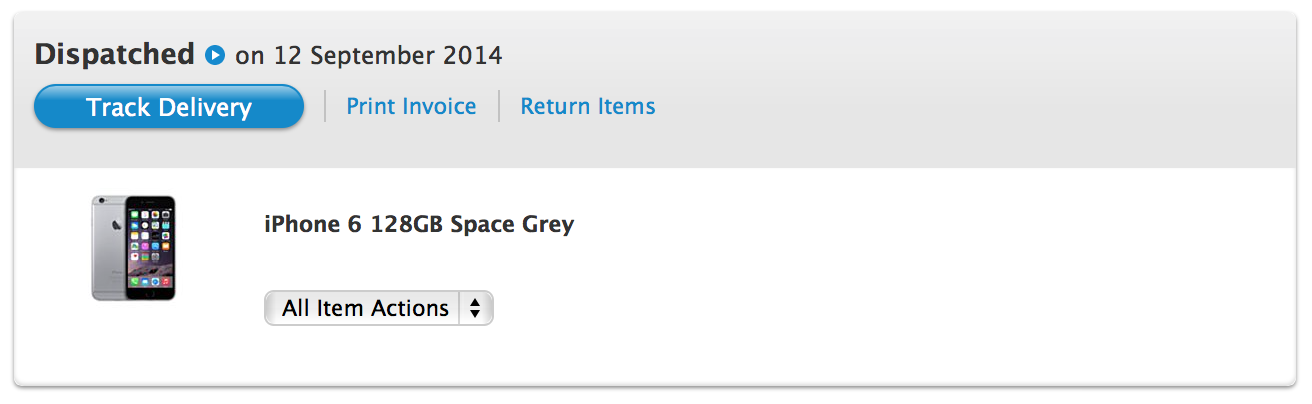Viewport: 1312px width, 404px height.
Task: Click the app icons grid on the iPhone screen
Action: pyautogui.click(x=151, y=238)
